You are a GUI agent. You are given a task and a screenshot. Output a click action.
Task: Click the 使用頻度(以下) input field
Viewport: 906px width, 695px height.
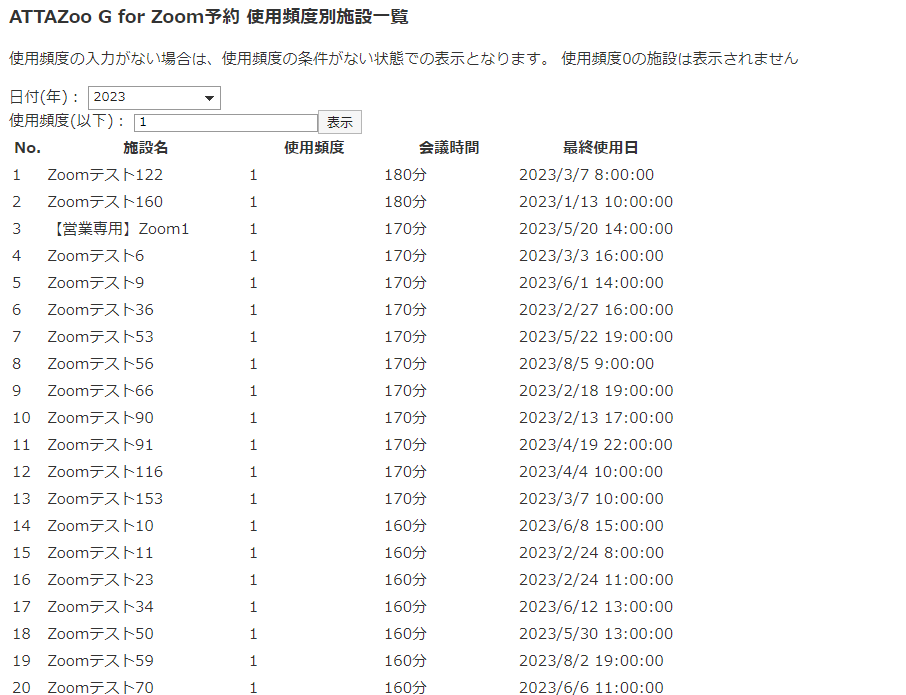pos(225,122)
